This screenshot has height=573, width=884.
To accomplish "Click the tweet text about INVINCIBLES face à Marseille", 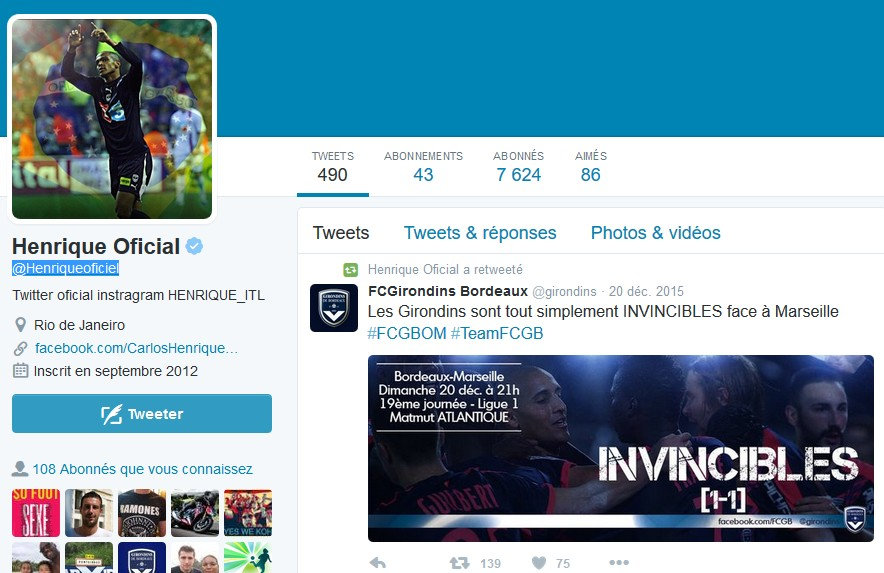I will [x=603, y=311].
